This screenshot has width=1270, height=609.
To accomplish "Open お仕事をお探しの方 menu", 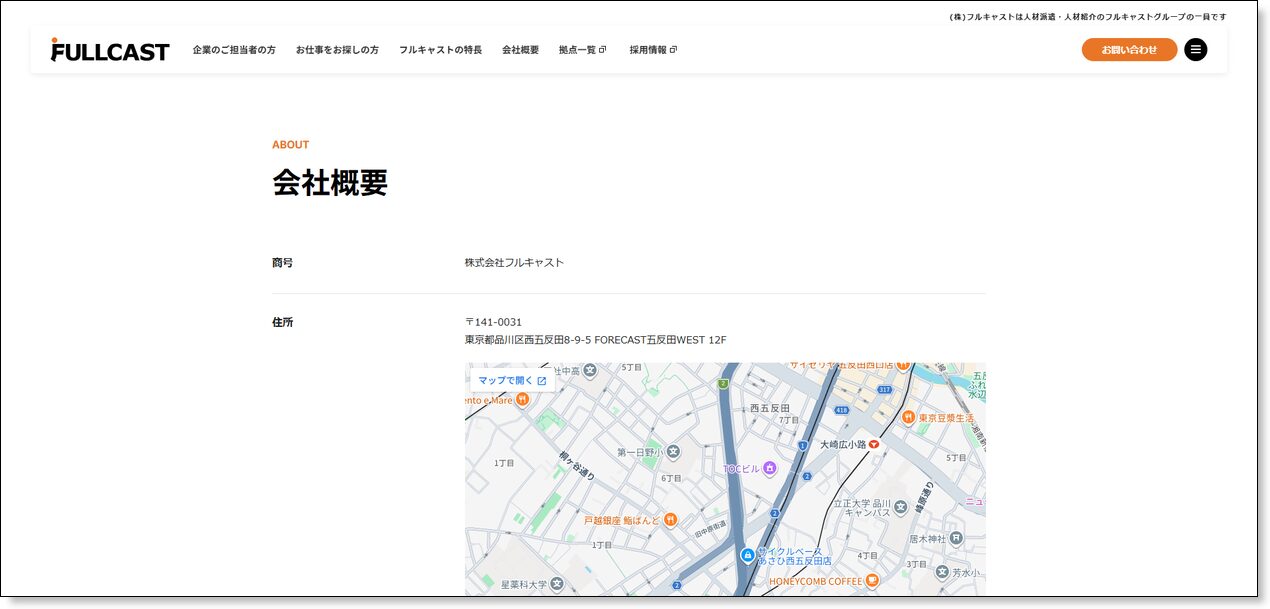I will pyautogui.click(x=337, y=50).
